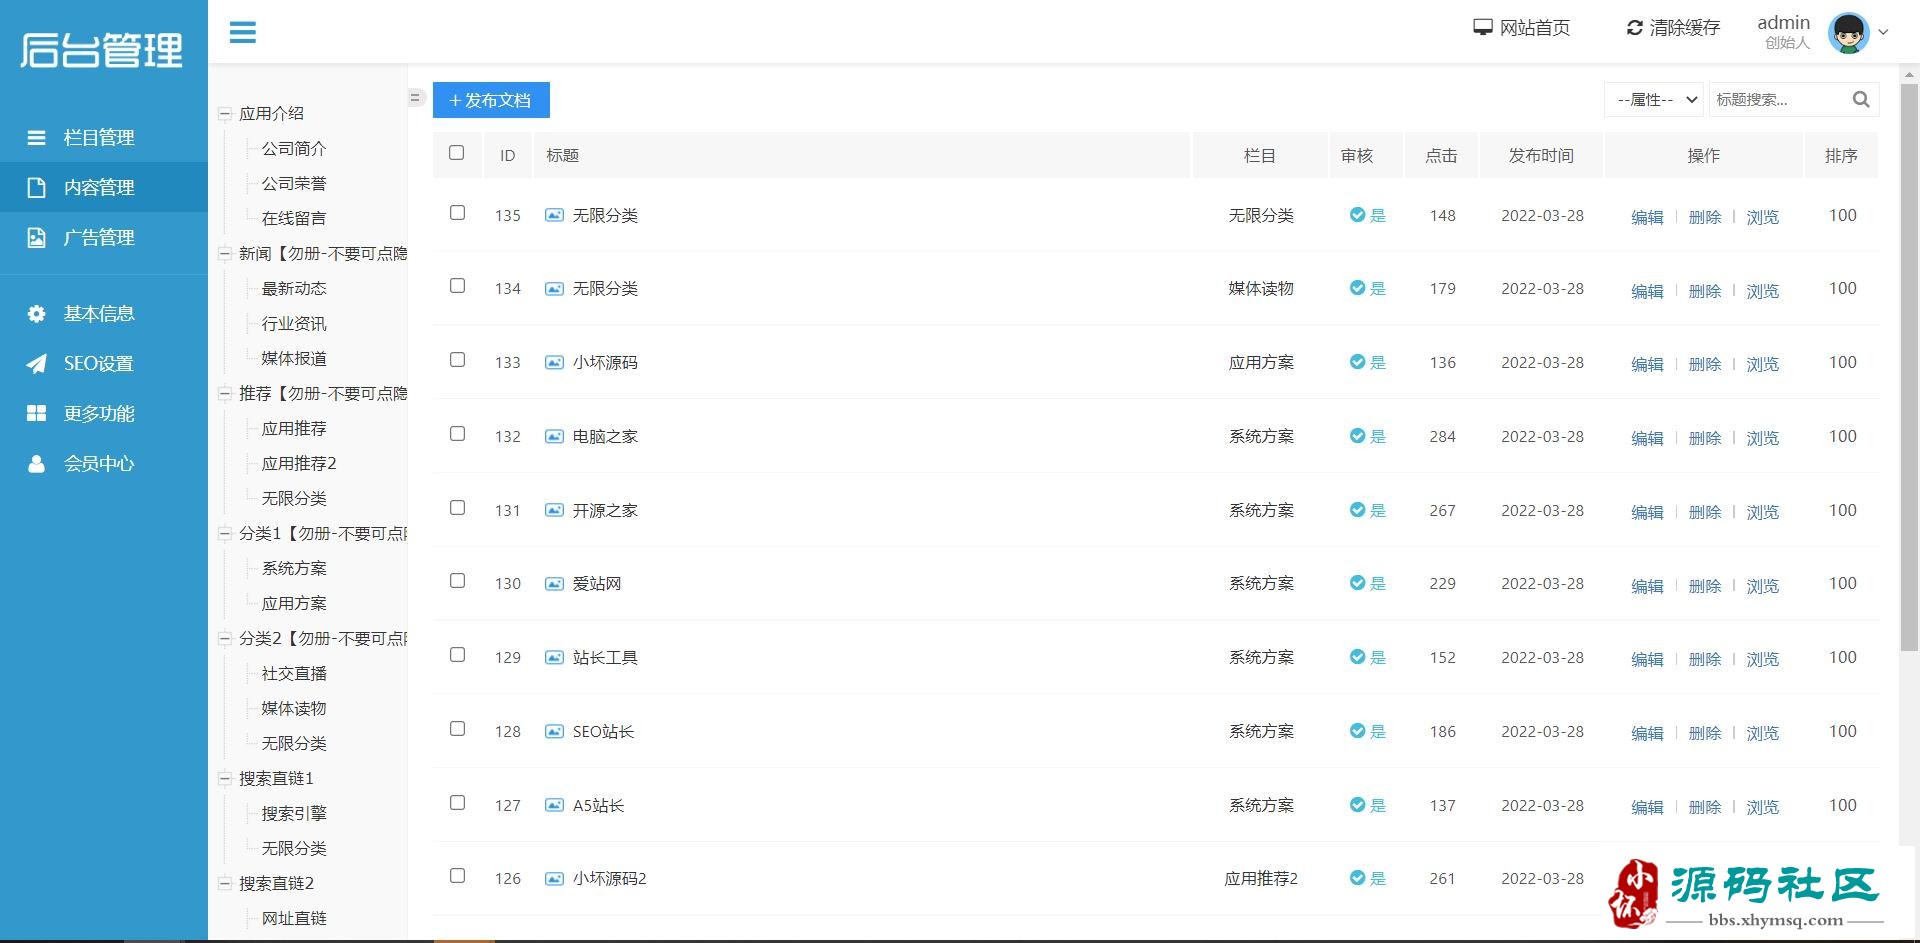Toggle the select-all checkbox in table header
The width and height of the screenshot is (1920, 943).
pos(457,153)
